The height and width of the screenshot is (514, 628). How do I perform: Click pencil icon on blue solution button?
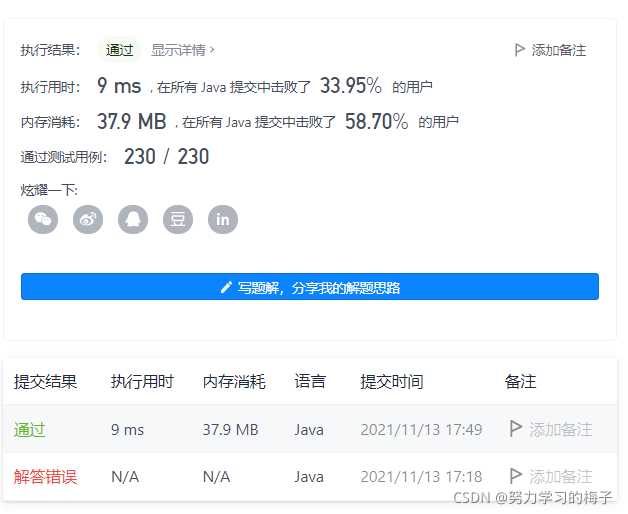226,287
